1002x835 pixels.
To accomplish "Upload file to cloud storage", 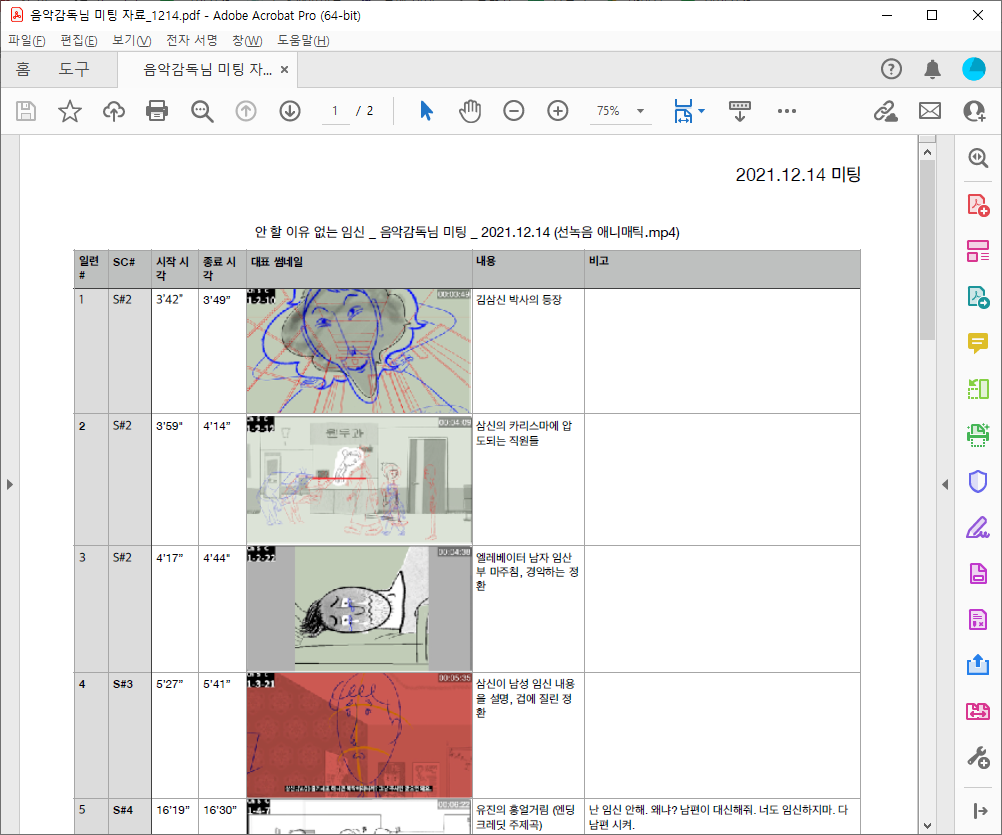I will (114, 111).
